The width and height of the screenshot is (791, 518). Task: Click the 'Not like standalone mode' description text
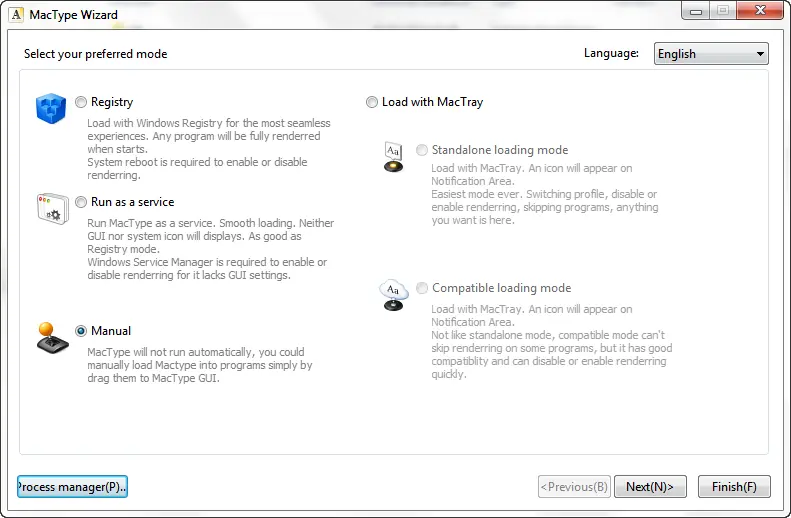click(551, 355)
